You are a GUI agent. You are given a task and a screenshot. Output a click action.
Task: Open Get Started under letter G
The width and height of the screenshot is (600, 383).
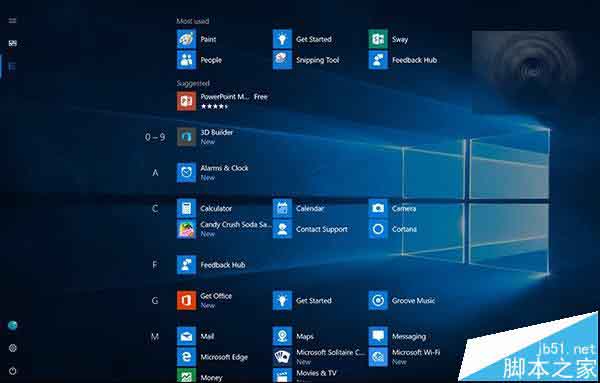[282, 300]
